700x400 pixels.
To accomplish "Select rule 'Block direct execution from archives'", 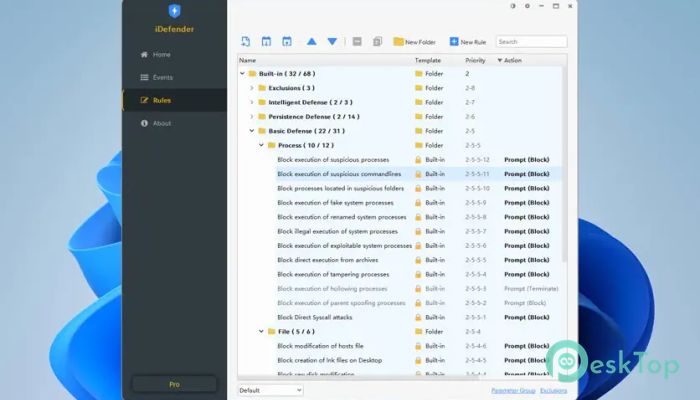I will pos(328,260).
